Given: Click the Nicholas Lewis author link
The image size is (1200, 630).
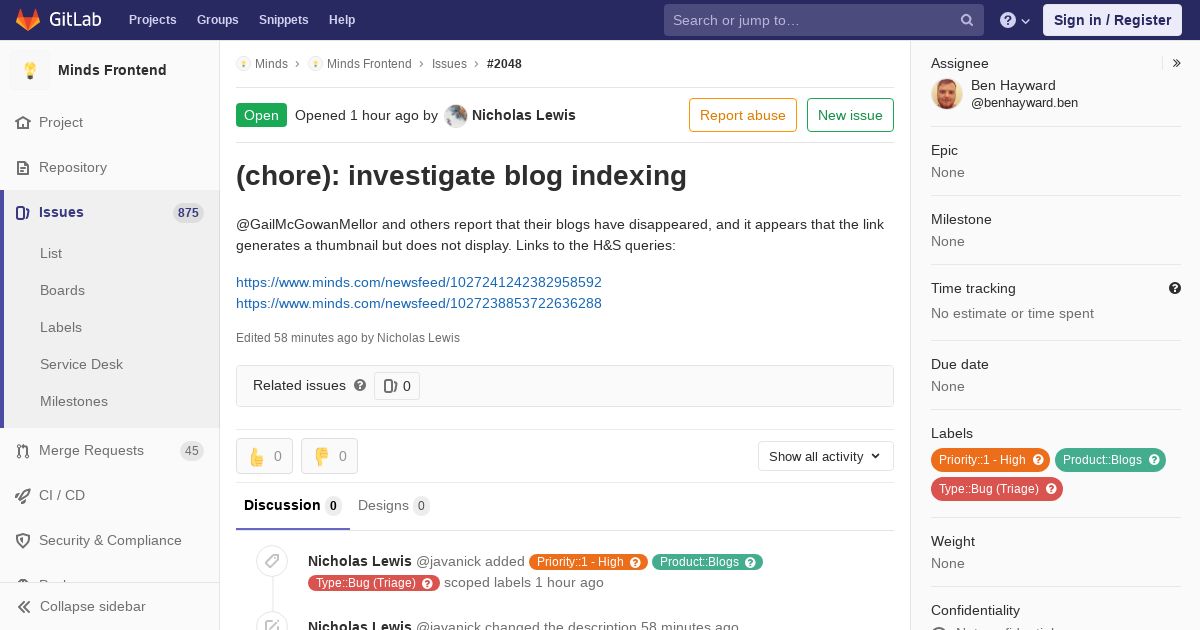Looking at the screenshot, I should (524, 115).
